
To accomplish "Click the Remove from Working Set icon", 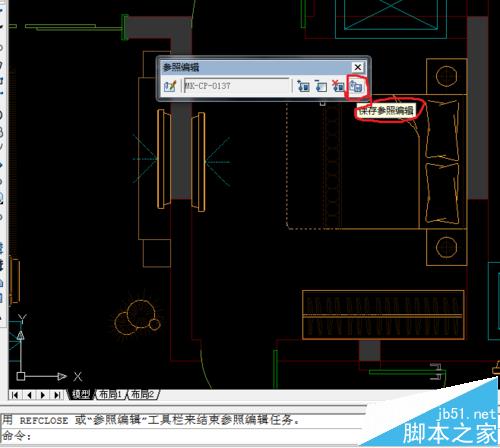I will tap(321, 86).
